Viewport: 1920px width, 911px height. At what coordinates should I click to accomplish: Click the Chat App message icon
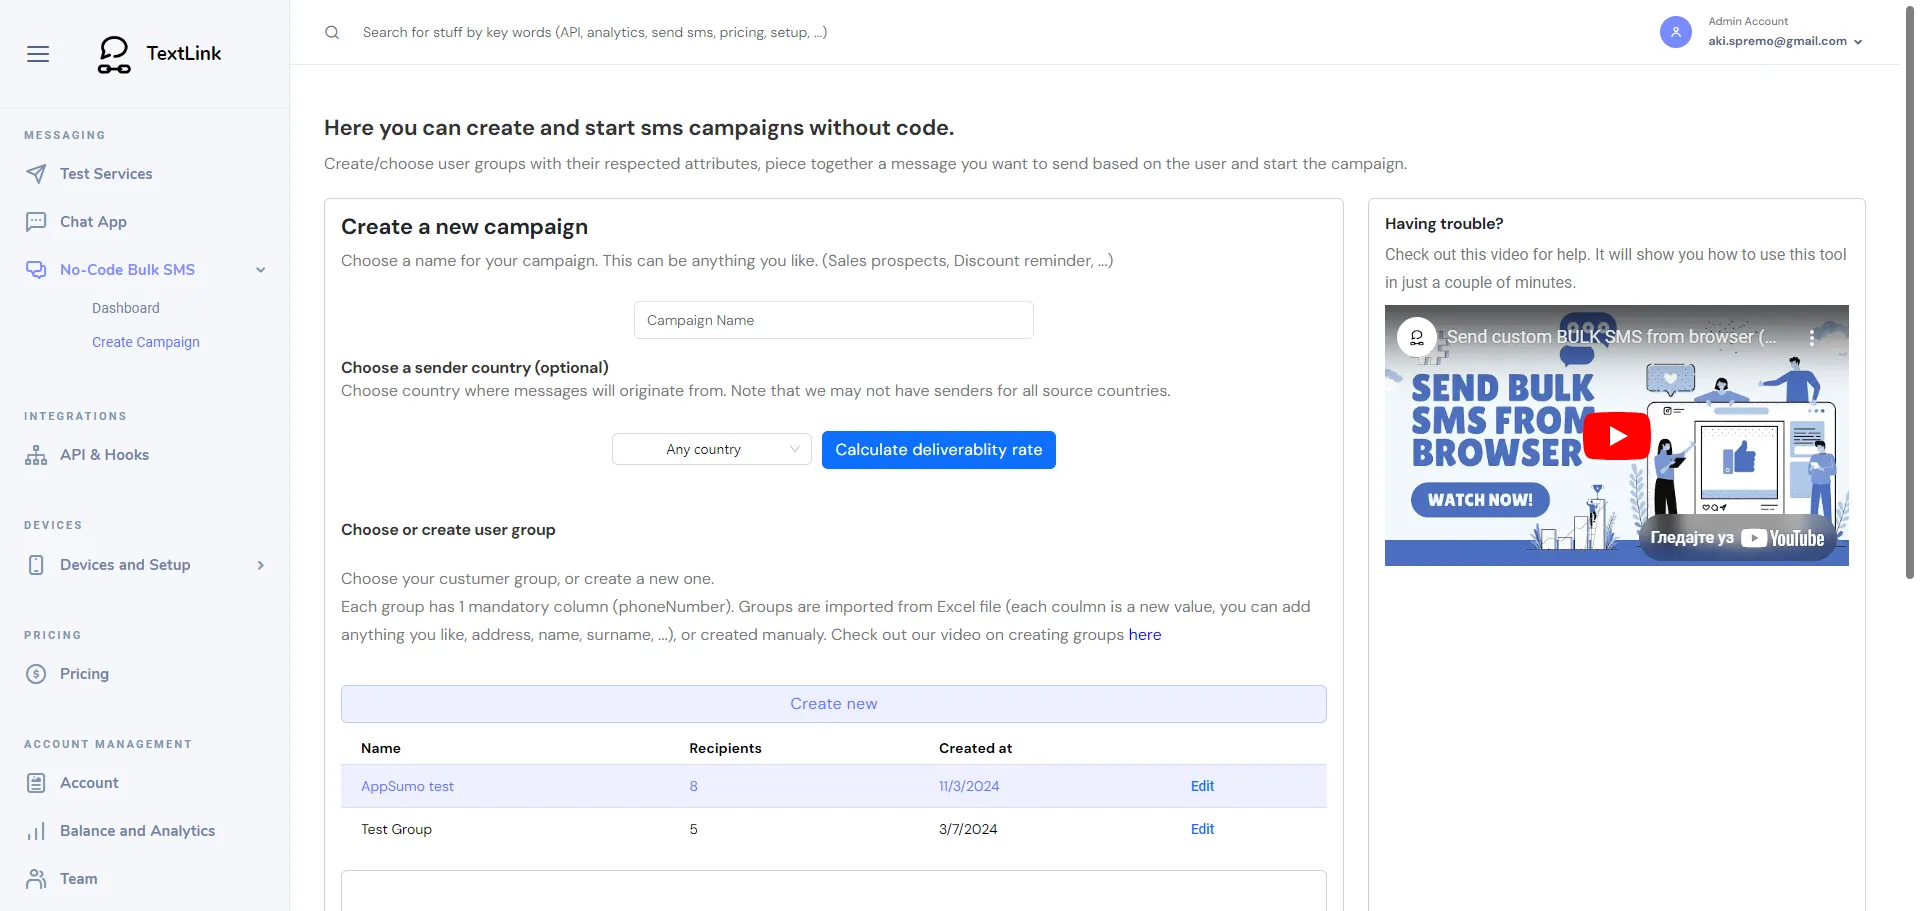[36, 222]
